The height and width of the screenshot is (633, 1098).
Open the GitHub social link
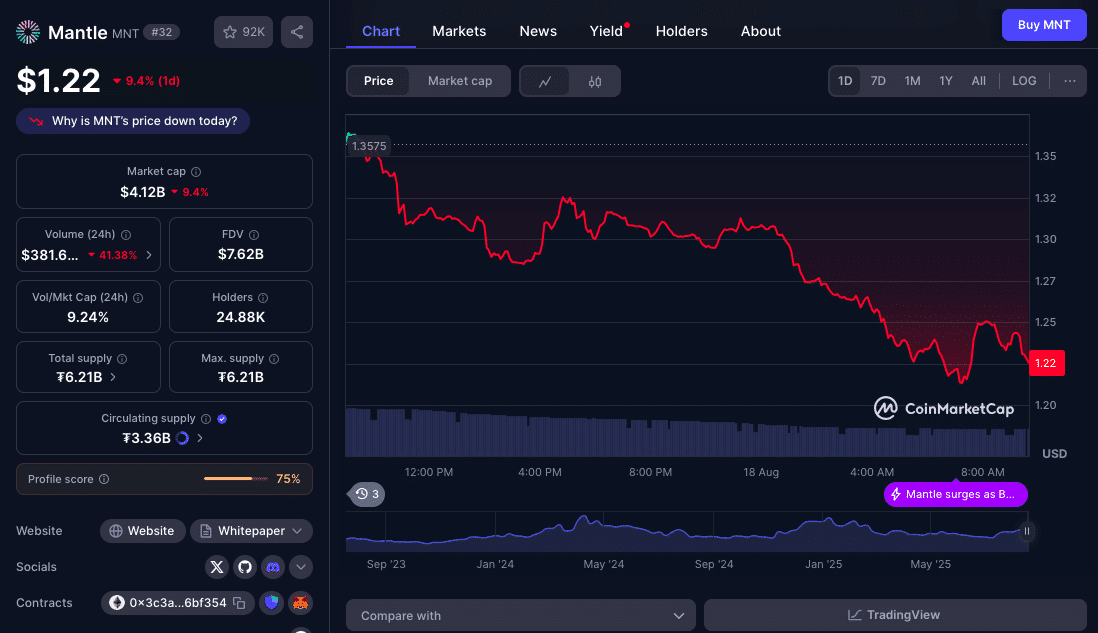[x=244, y=566]
